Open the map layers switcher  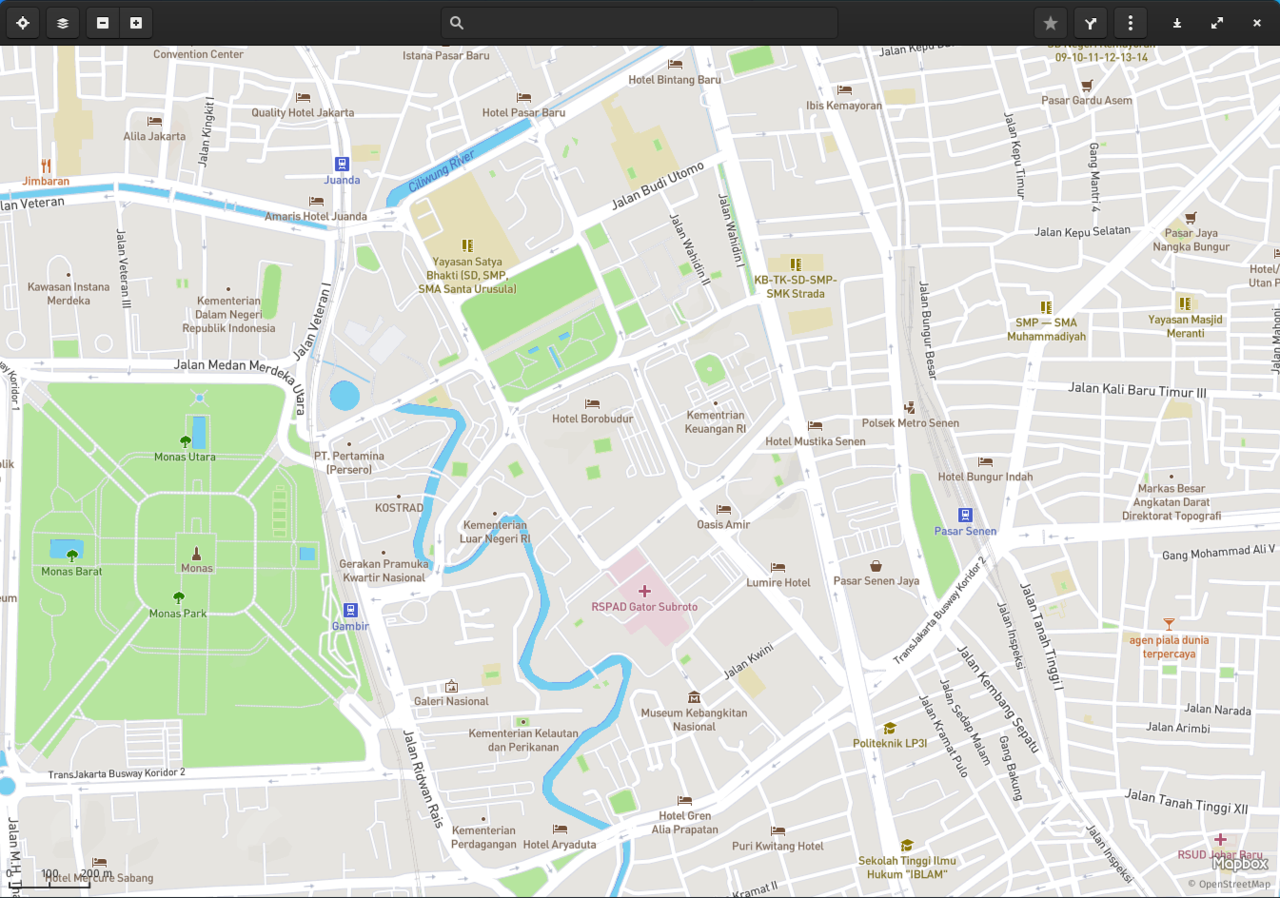62,22
